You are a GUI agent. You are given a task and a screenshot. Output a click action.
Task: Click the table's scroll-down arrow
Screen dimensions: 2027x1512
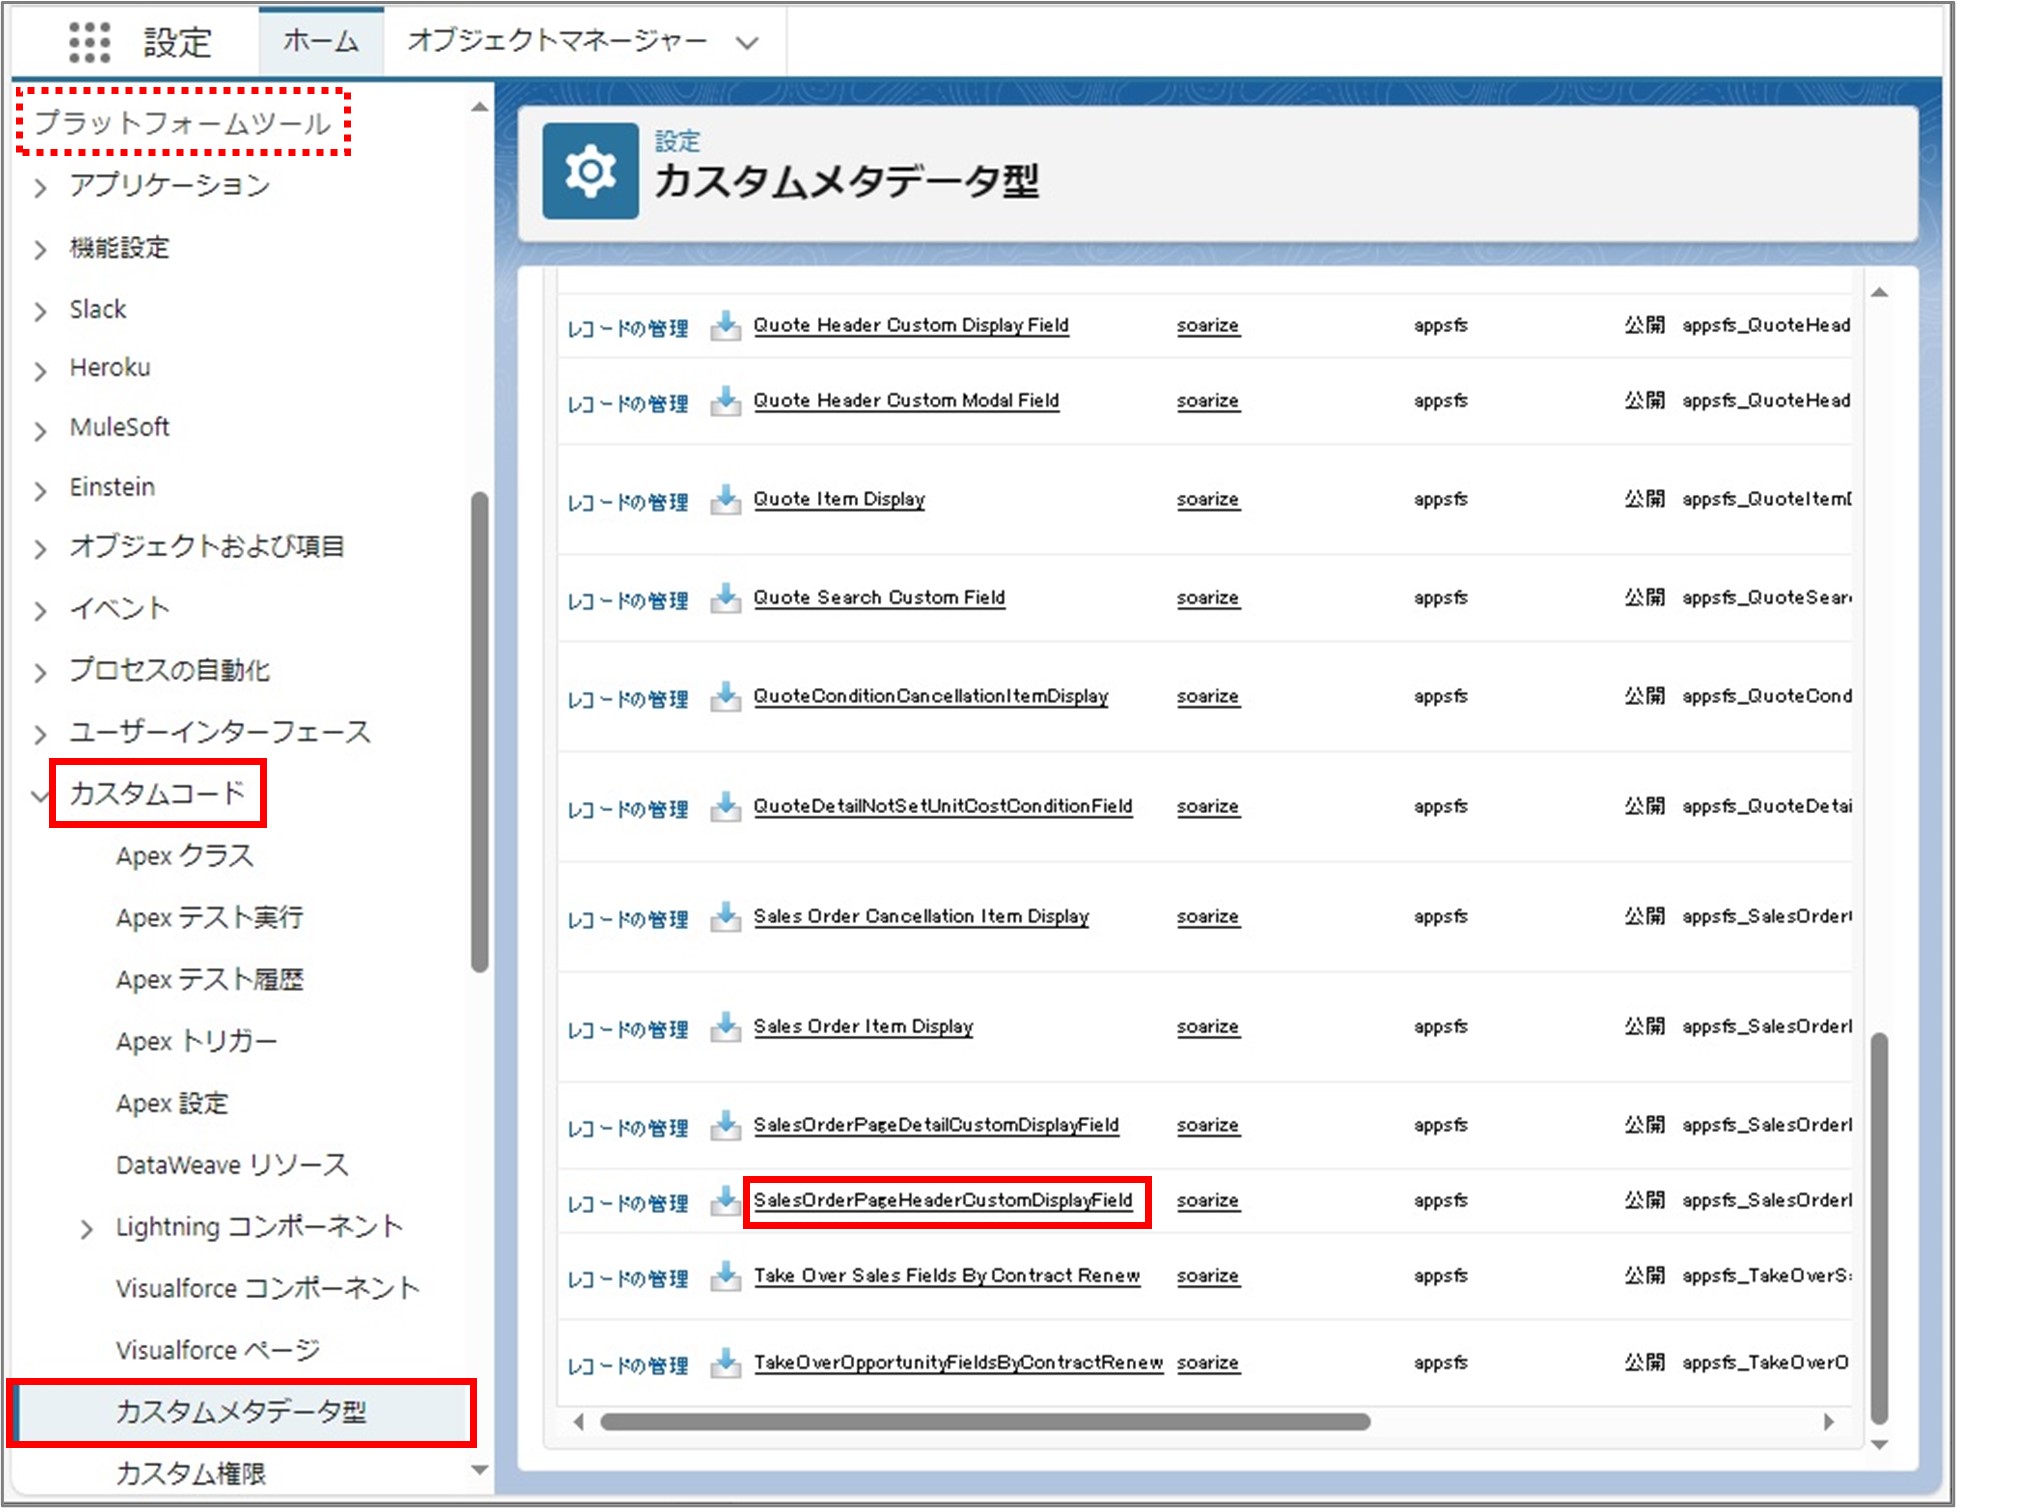point(1879,1445)
